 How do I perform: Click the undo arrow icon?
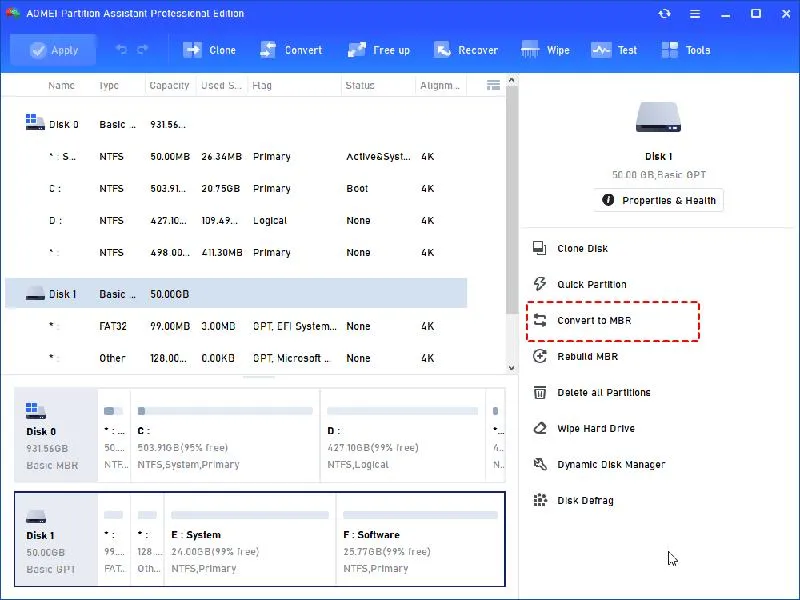(x=121, y=49)
